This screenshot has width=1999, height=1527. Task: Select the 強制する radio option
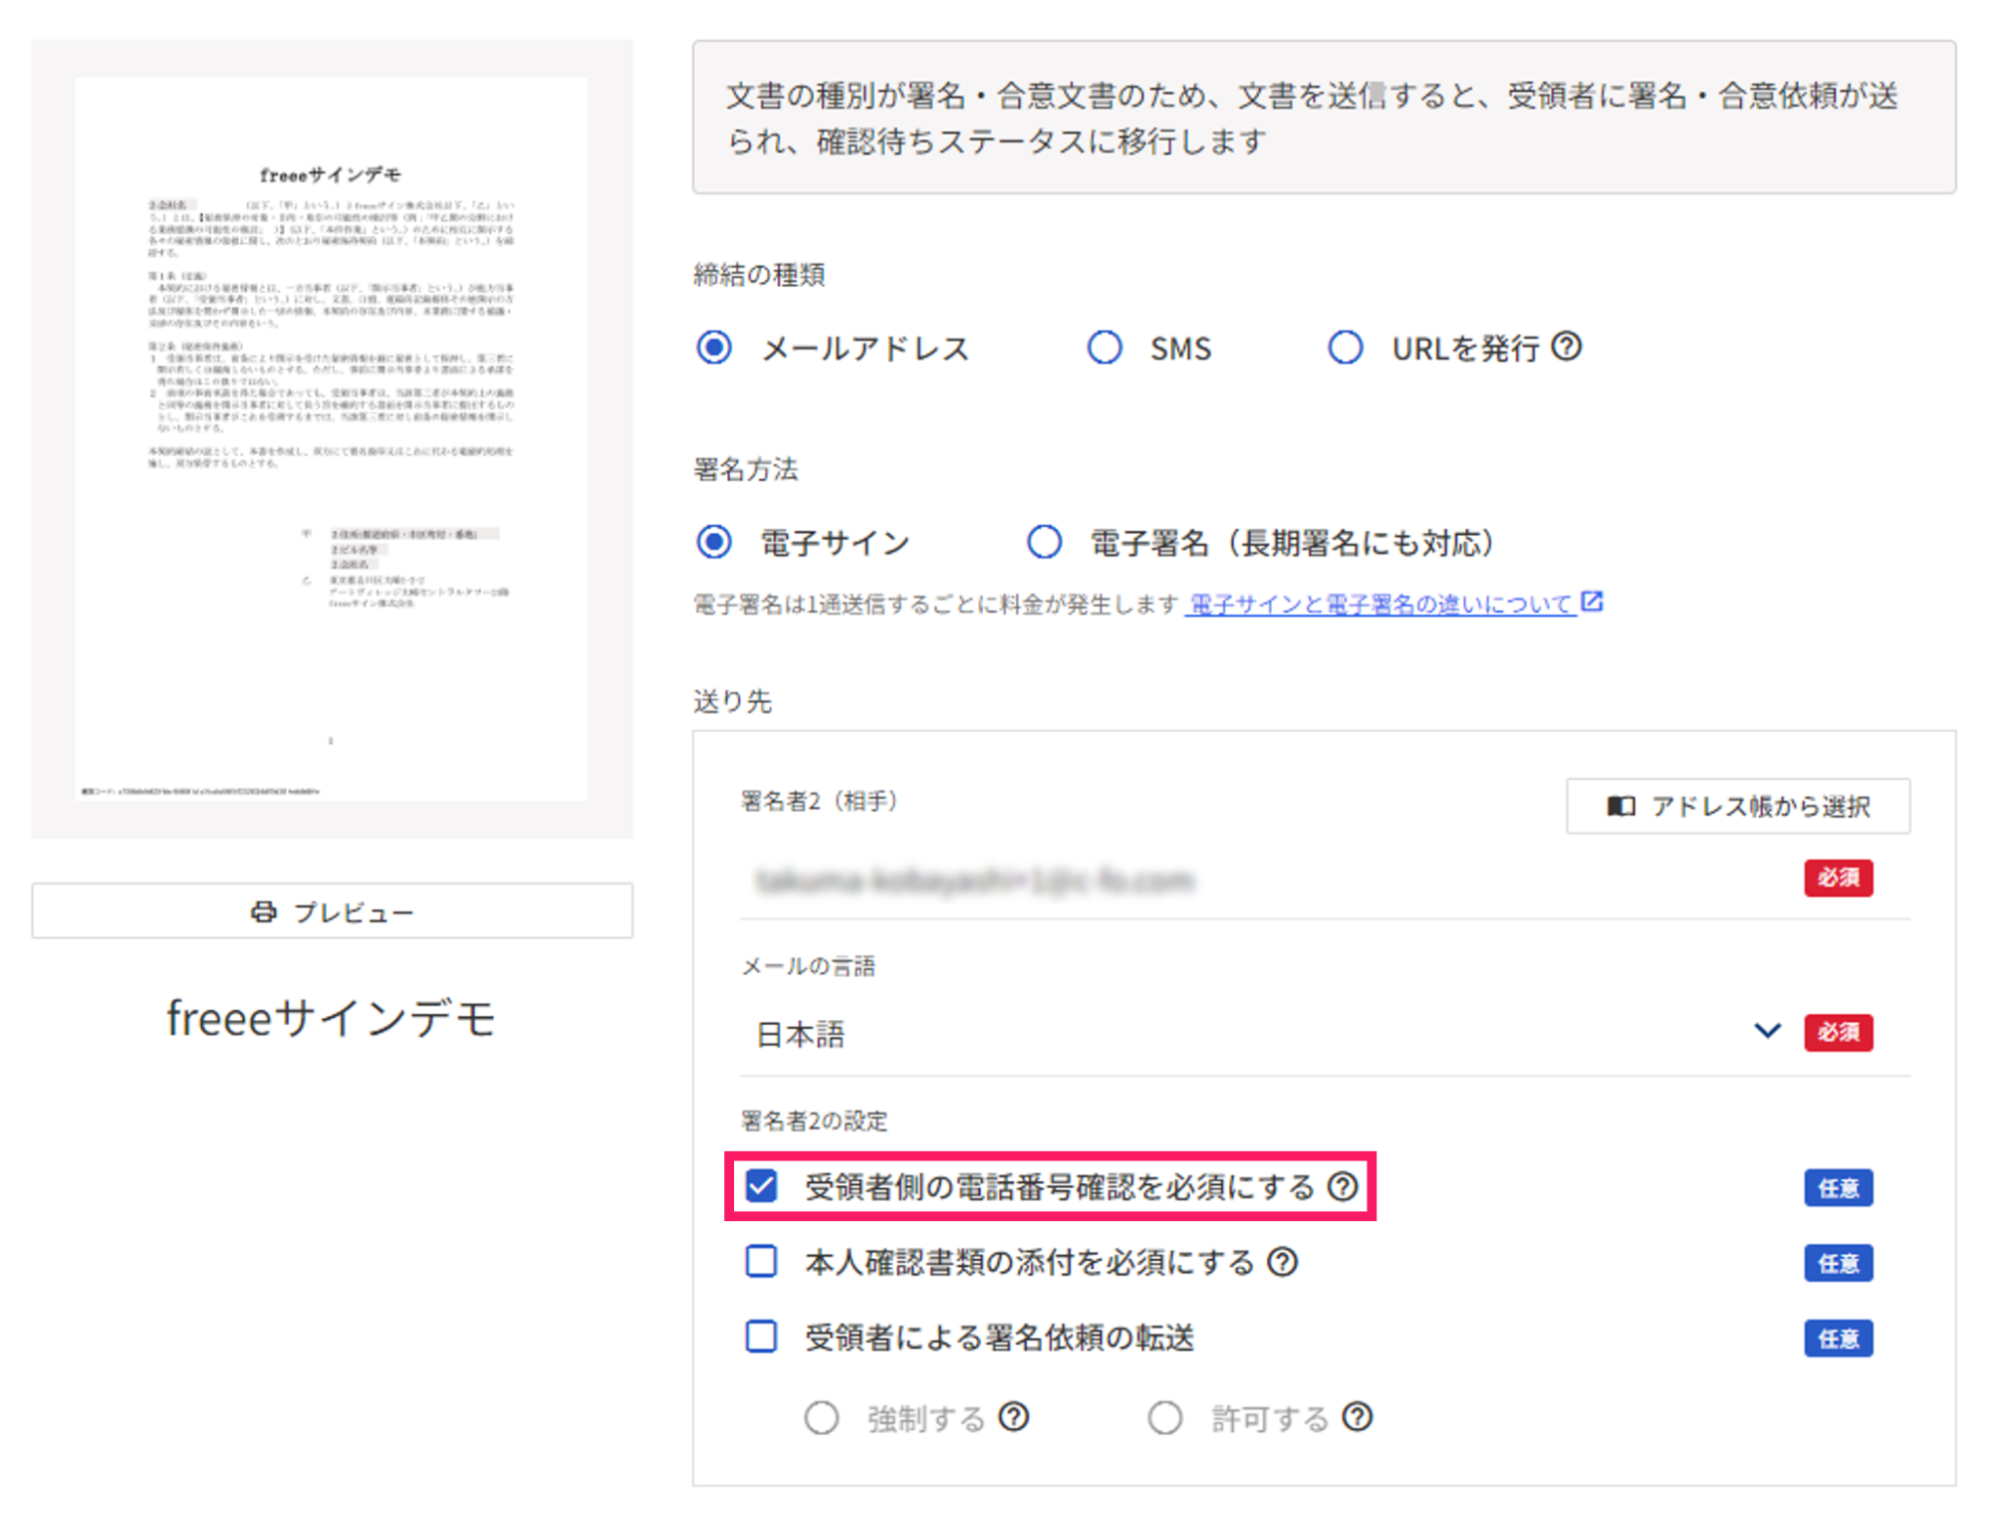pyautogui.click(x=822, y=1418)
